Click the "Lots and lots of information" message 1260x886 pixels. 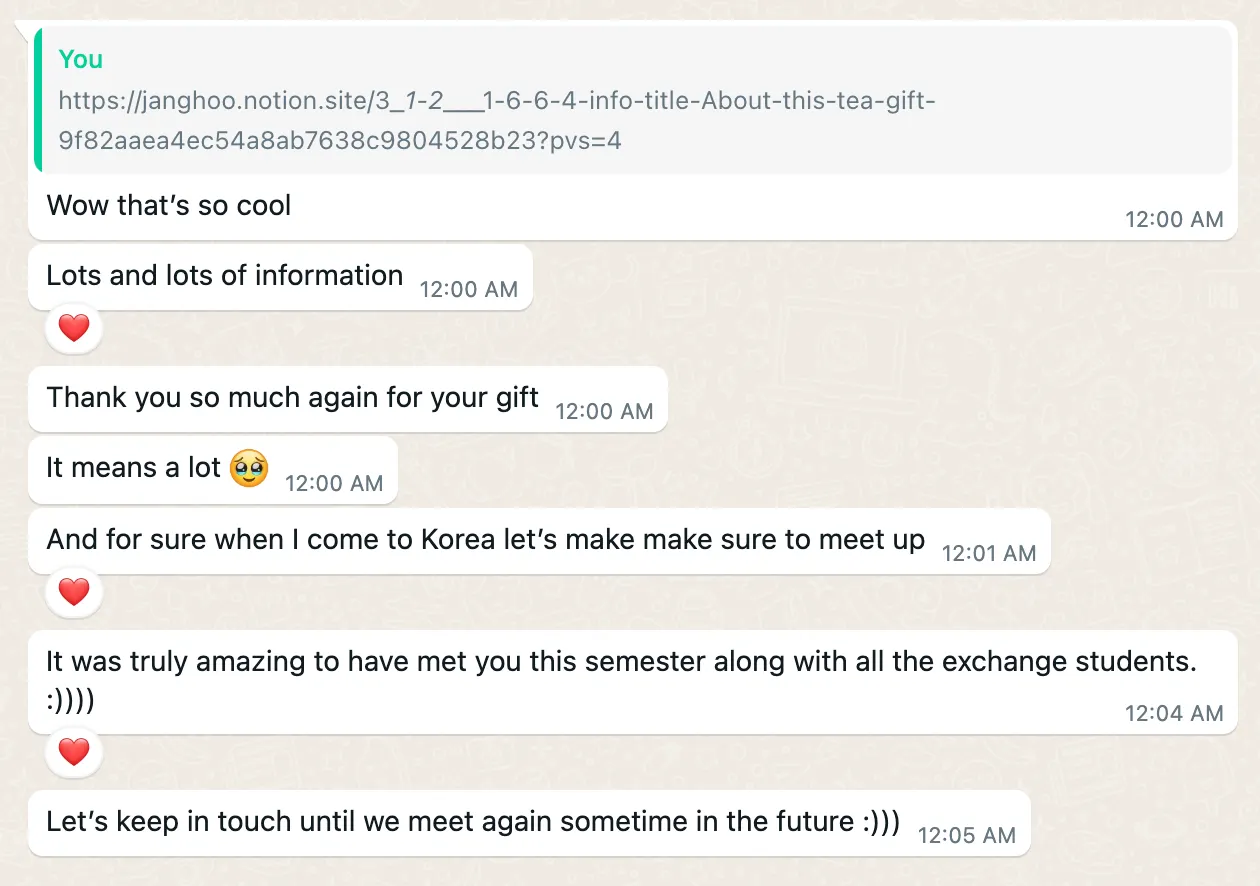pos(225,276)
